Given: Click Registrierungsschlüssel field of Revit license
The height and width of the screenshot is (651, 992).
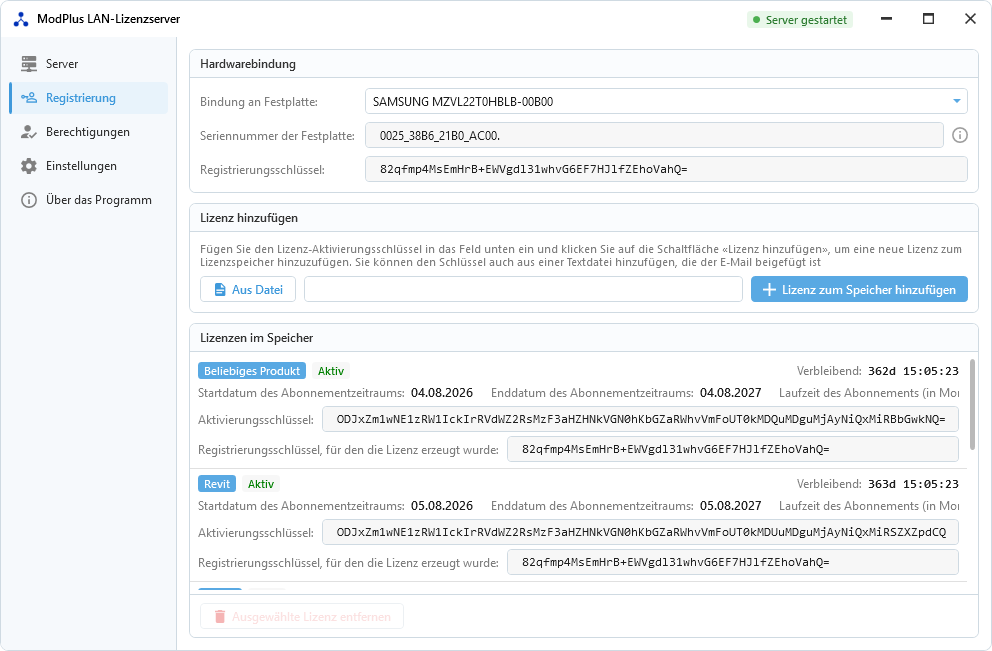Looking at the screenshot, I should (x=733, y=562).
